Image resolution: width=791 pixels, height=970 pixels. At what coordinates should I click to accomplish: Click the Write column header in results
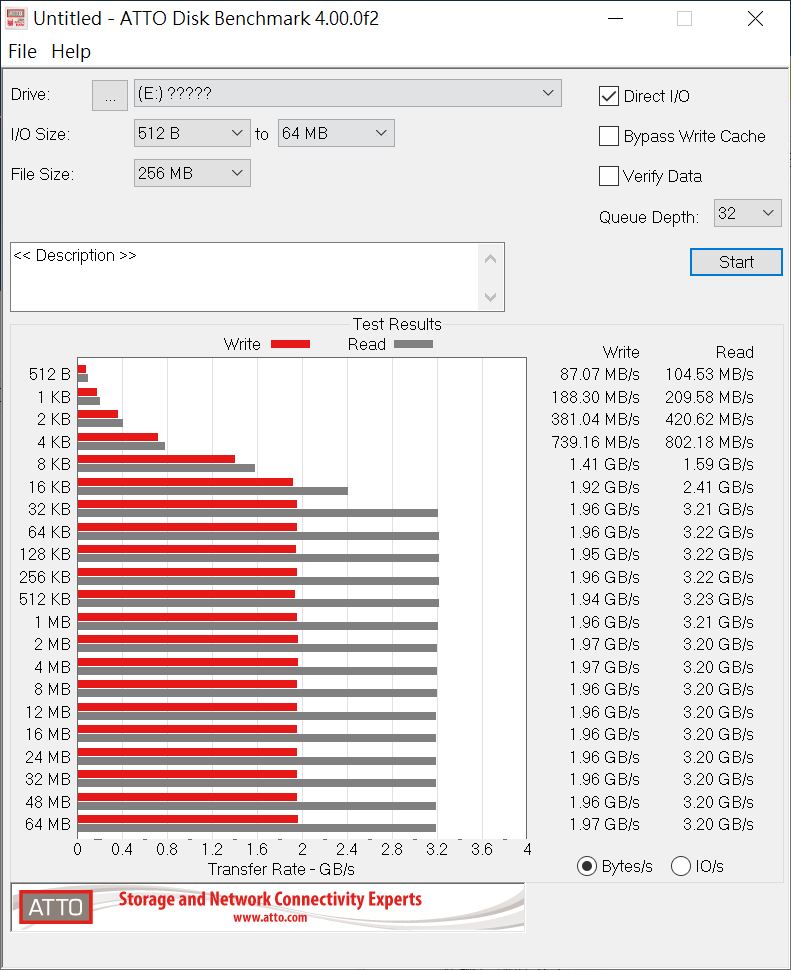click(x=621, y=352)
